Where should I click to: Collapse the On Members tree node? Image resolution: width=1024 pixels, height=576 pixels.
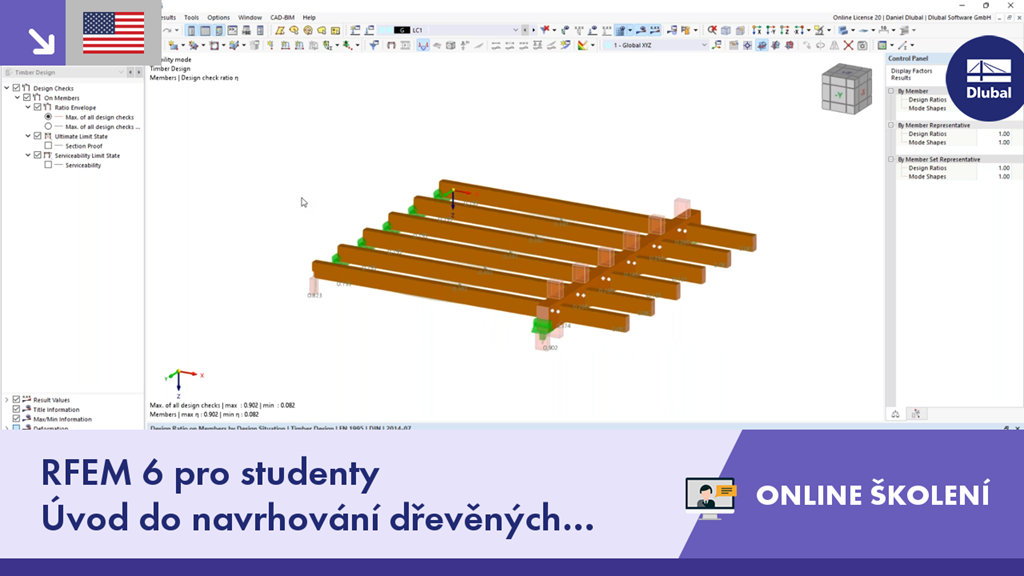(18, 97)
